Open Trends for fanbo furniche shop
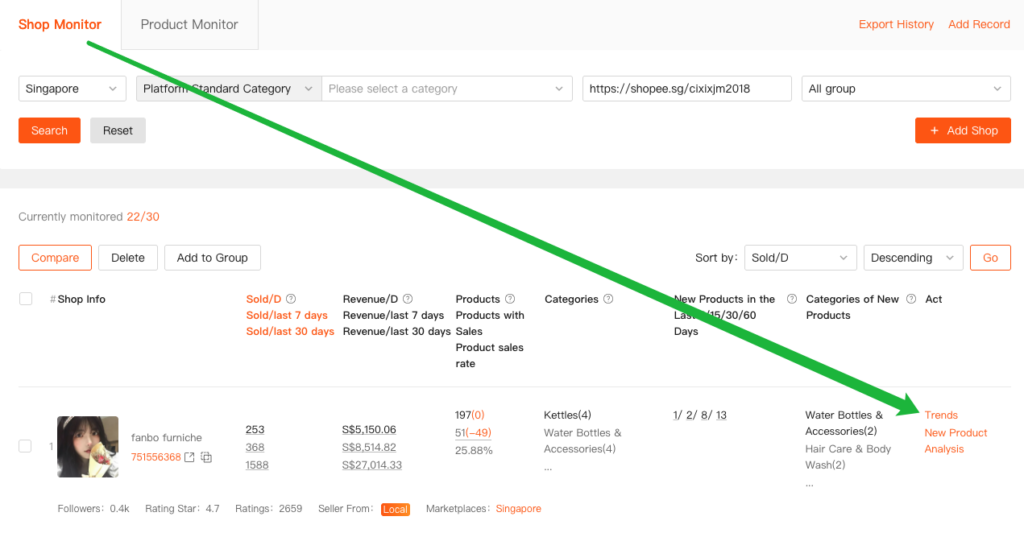 pyautogui.click(x=941, y=415)
